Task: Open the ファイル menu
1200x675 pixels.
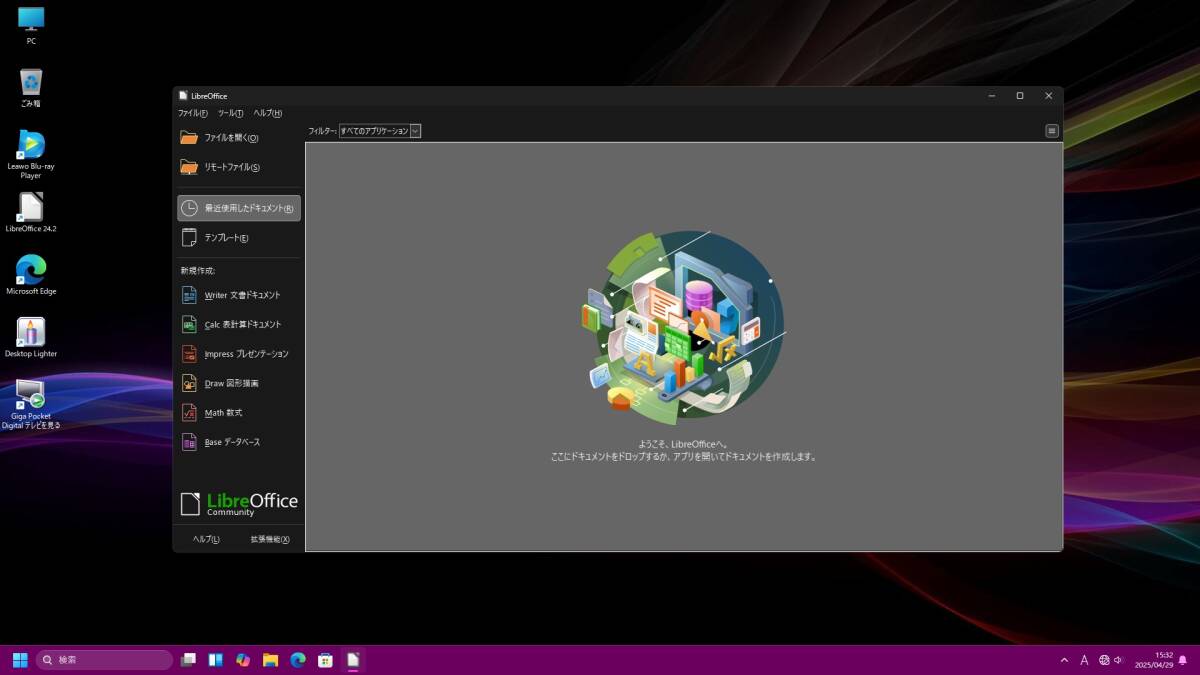Action: (x=192, y=113)
